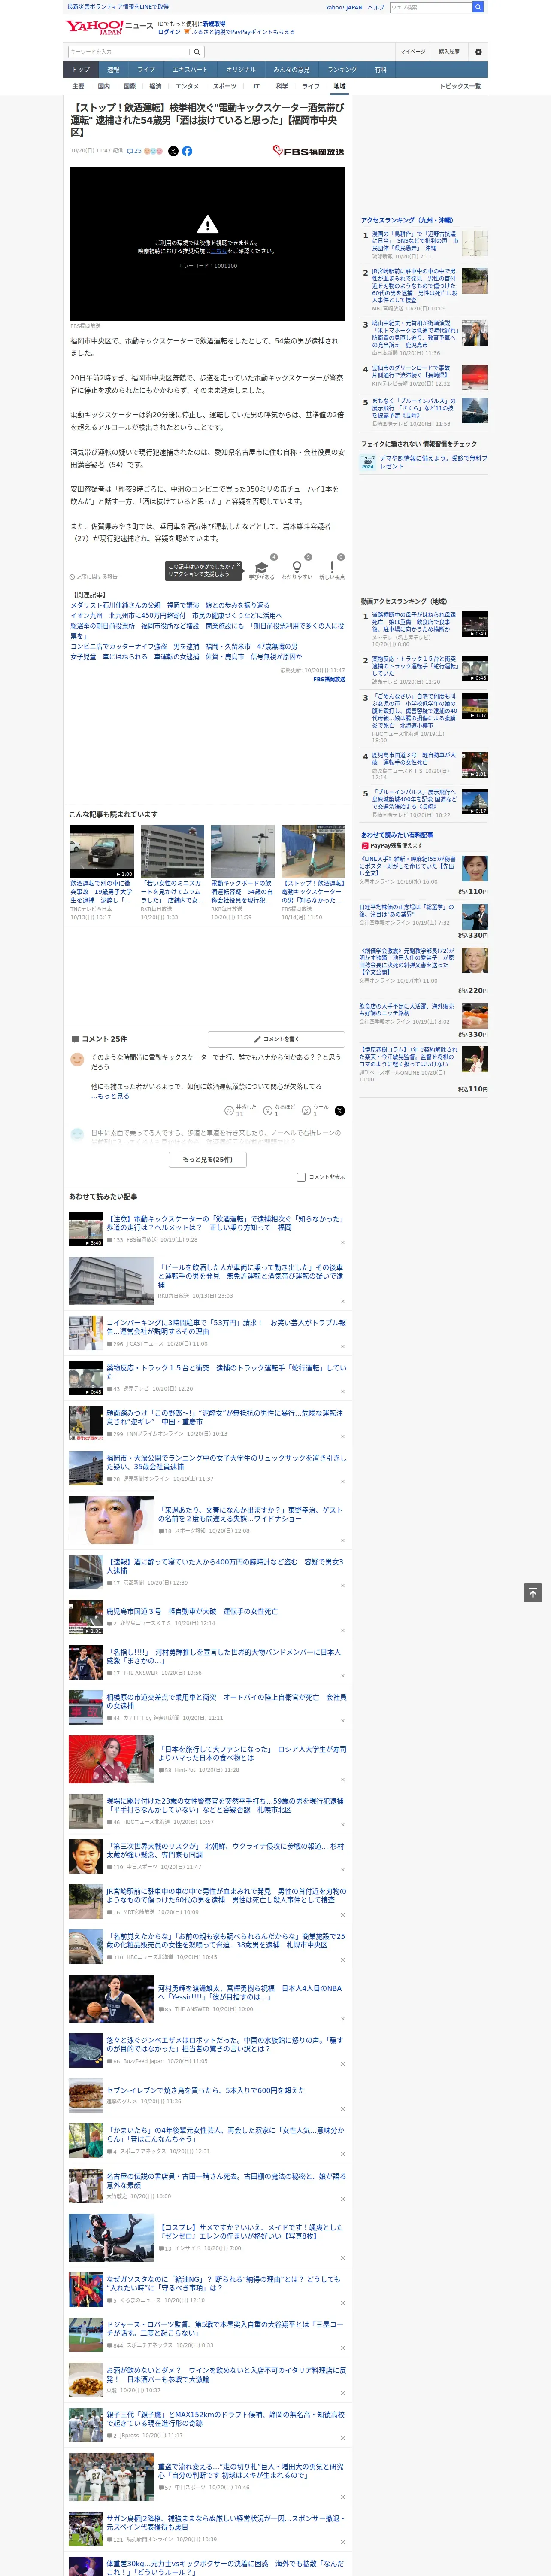This screenshot has height=2576, width=551.
Task: Toggle the コメント非表示 checkbox
Action: 301,1177
